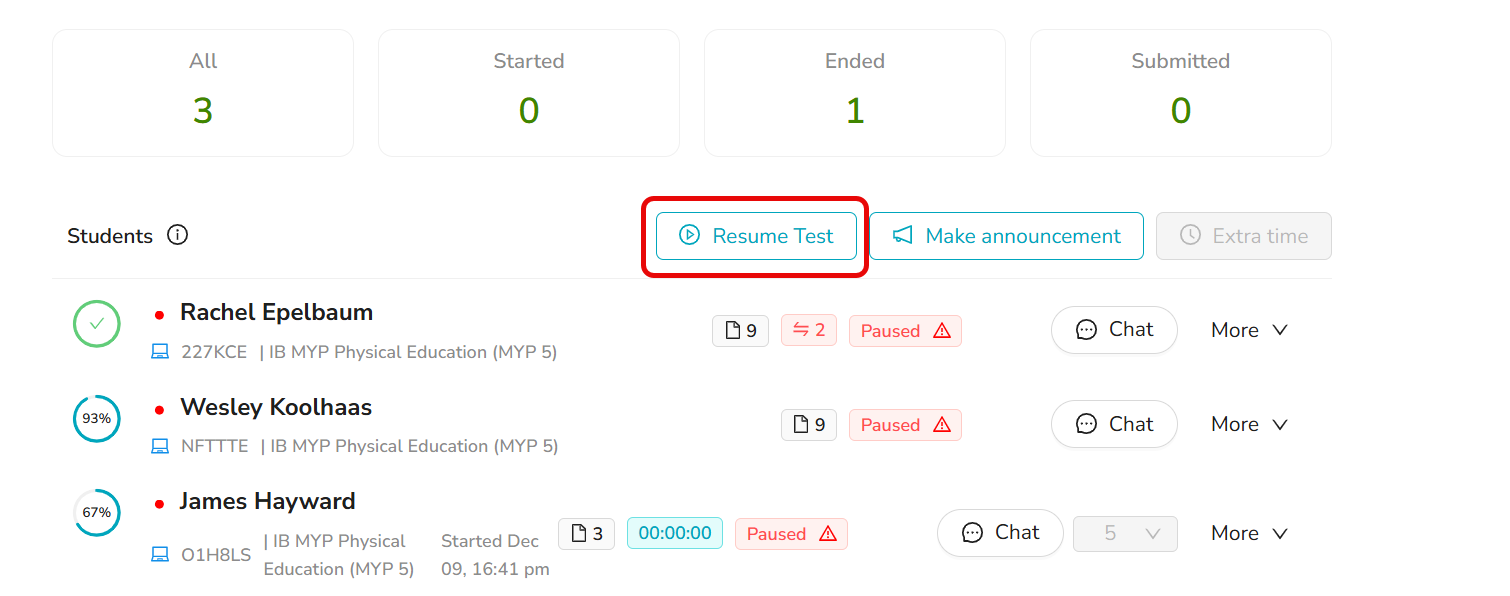
Task: Open chat with Rachel Epelbaum
Action: 1114,330
